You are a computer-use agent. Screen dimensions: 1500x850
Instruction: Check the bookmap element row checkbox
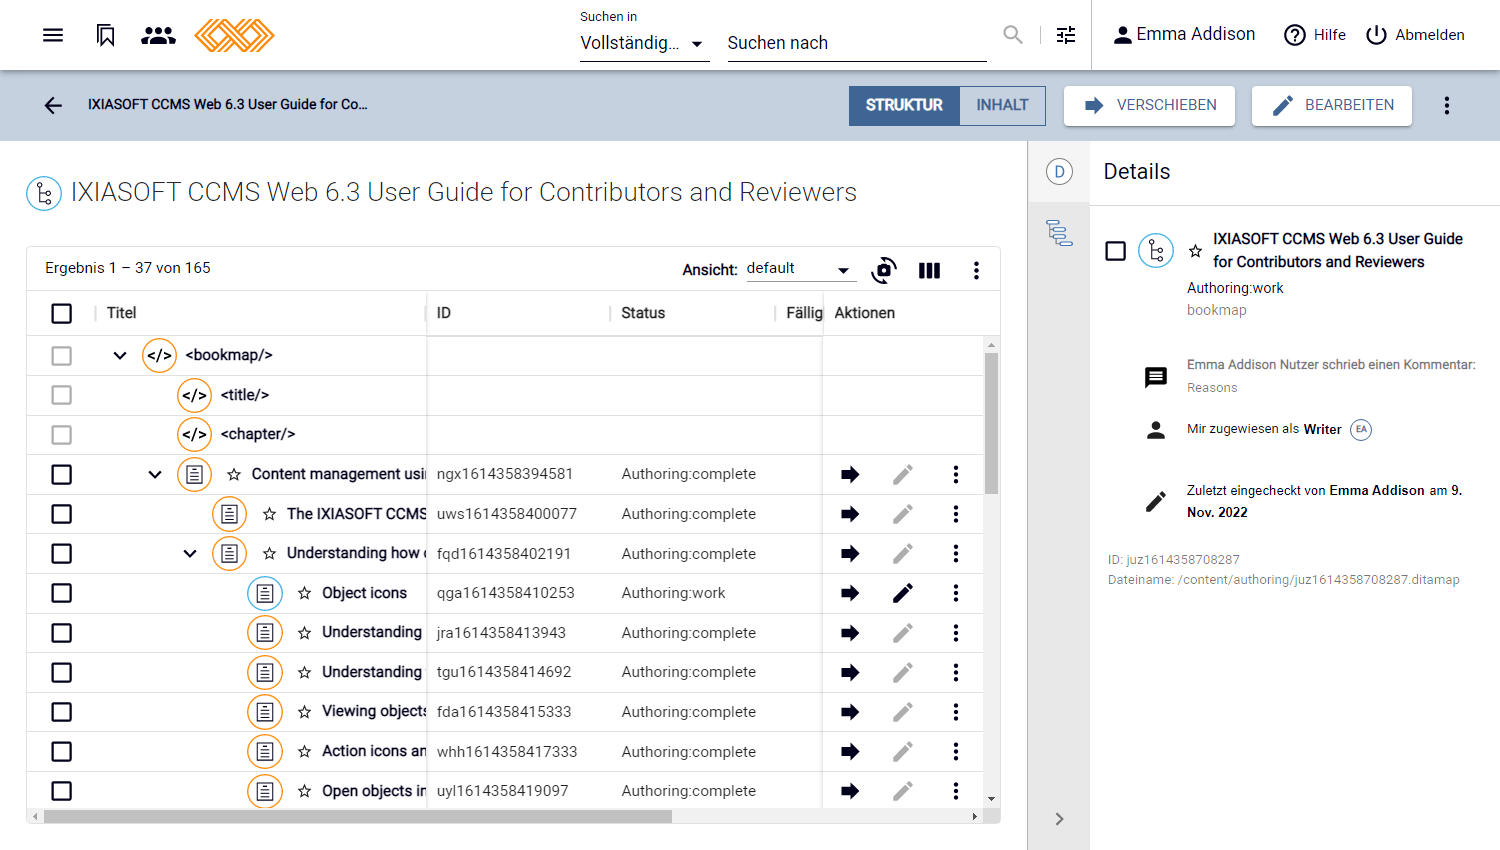[62, 356]
